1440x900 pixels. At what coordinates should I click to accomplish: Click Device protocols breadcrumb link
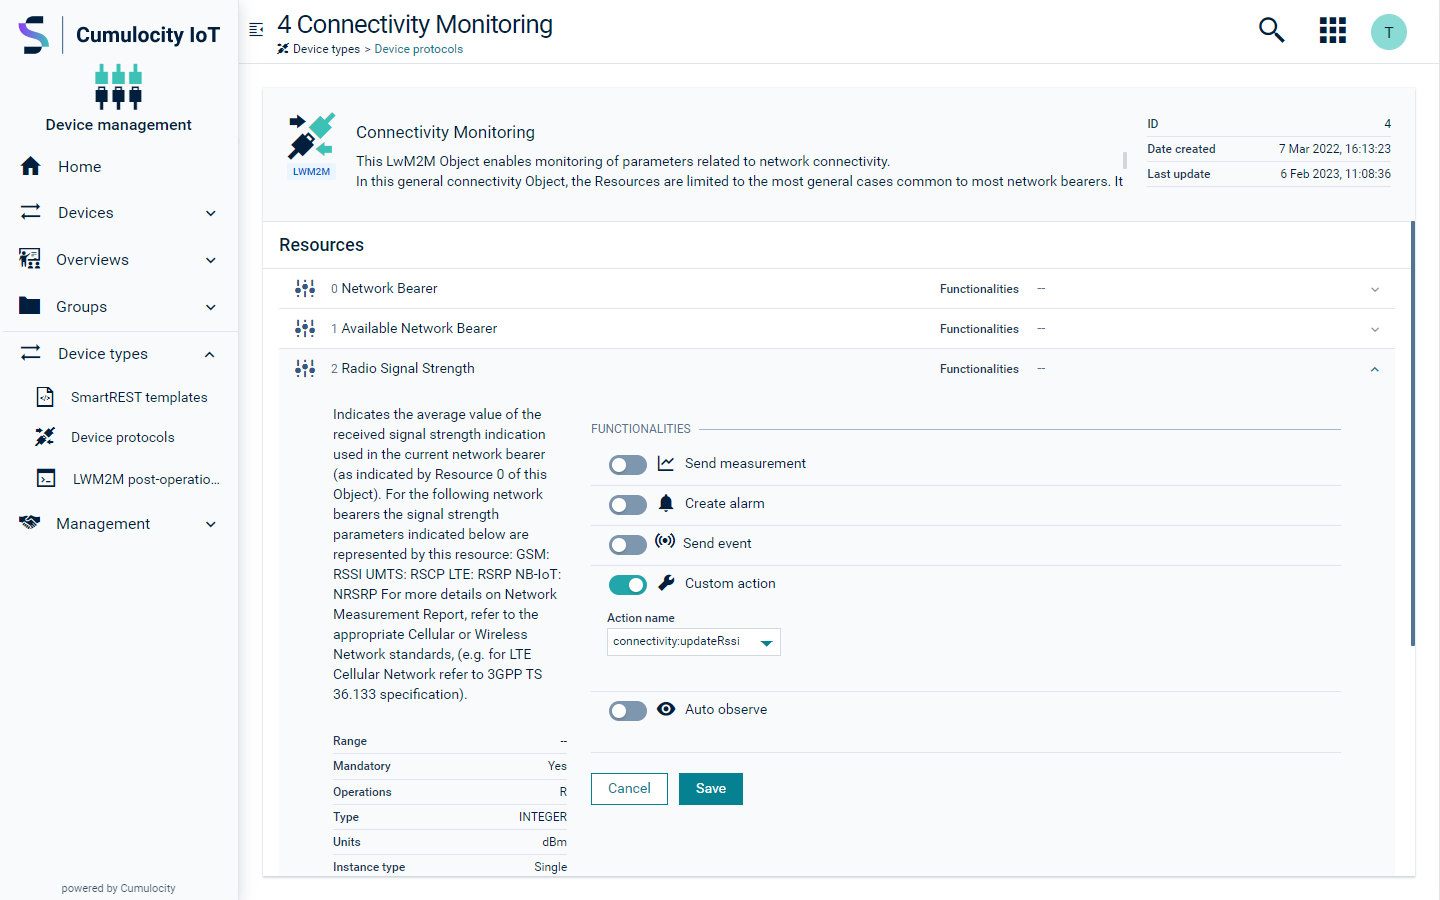(418, 49)
